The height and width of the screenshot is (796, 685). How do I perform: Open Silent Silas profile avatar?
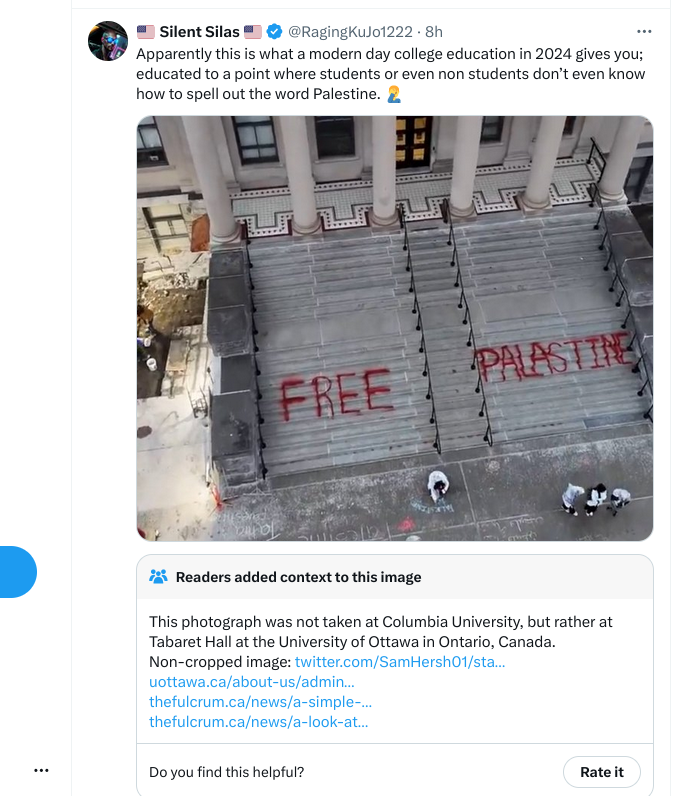tap(108, 41)
